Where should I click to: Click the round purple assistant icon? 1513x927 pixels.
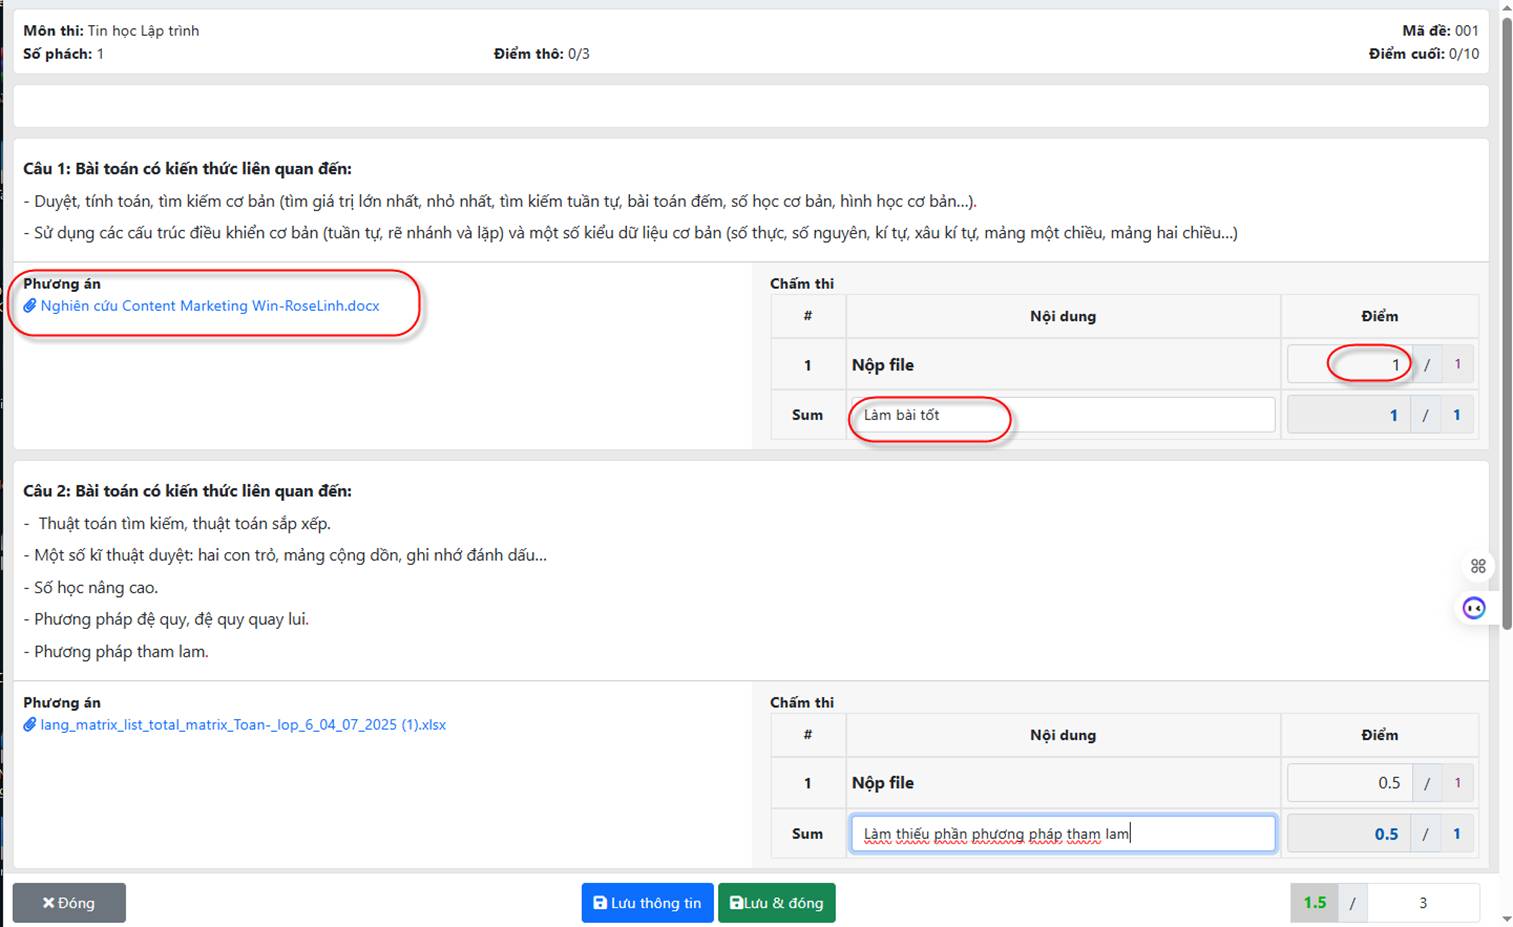tap(1474, 608)
